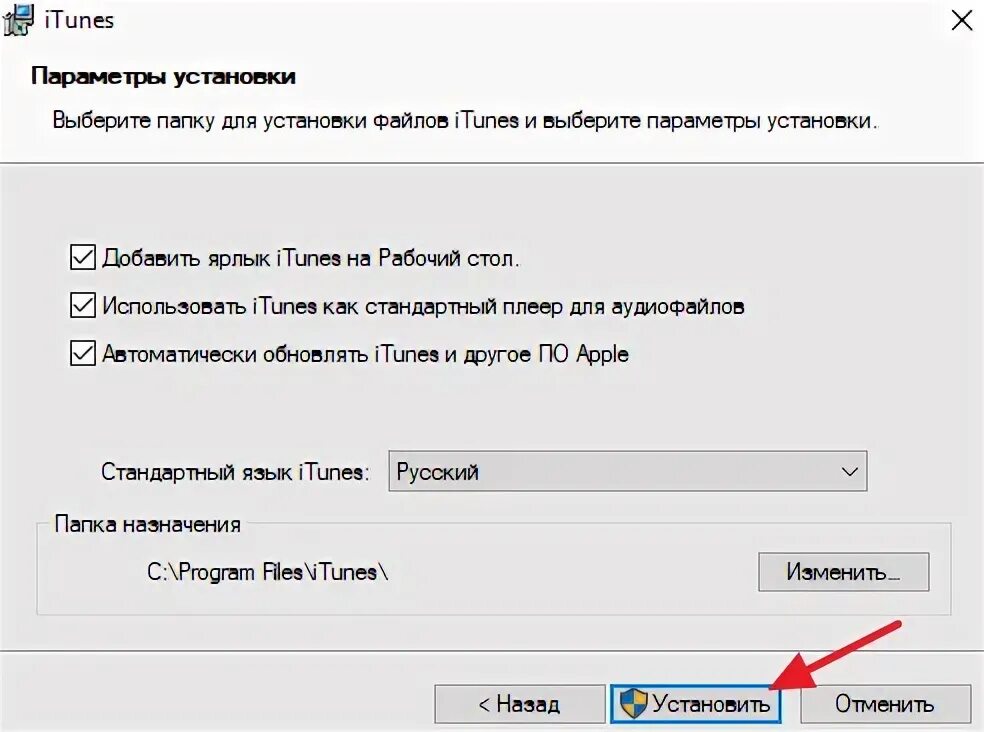Click the Автоматически обновлять iTunes label text
The height and width of the screenshot is (732, 984).
click(365, 354)
